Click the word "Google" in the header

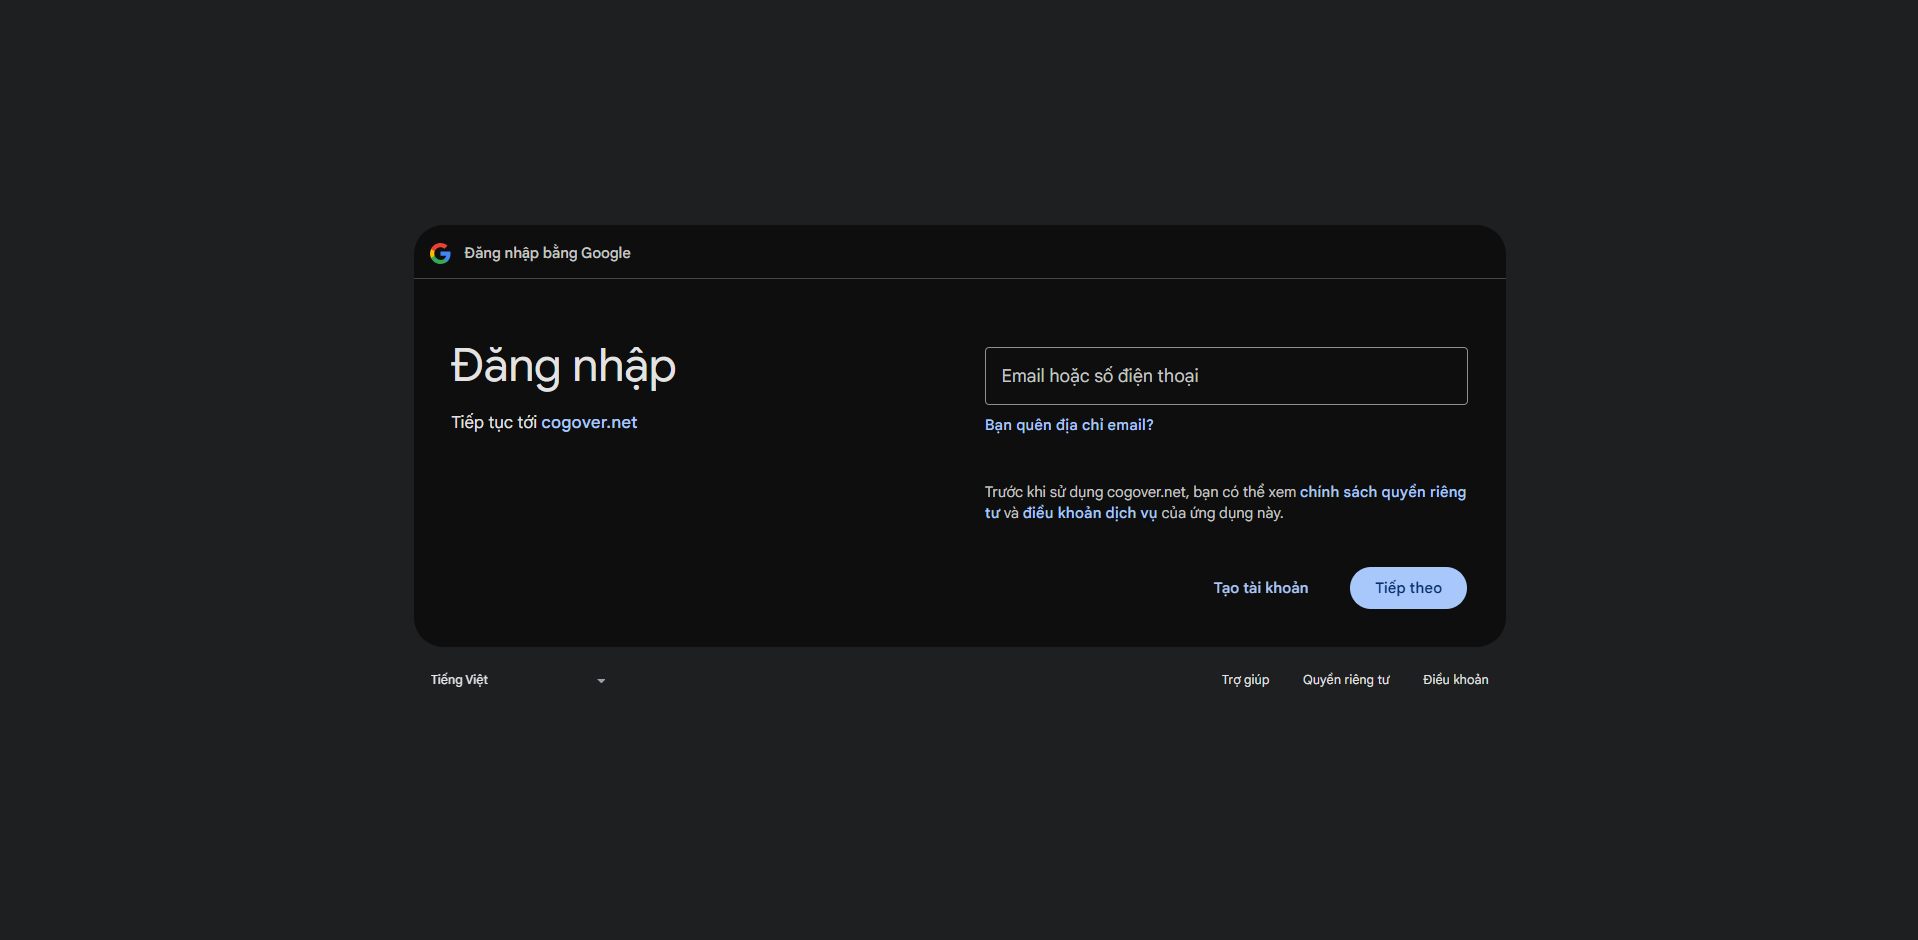tap(606, 253)
